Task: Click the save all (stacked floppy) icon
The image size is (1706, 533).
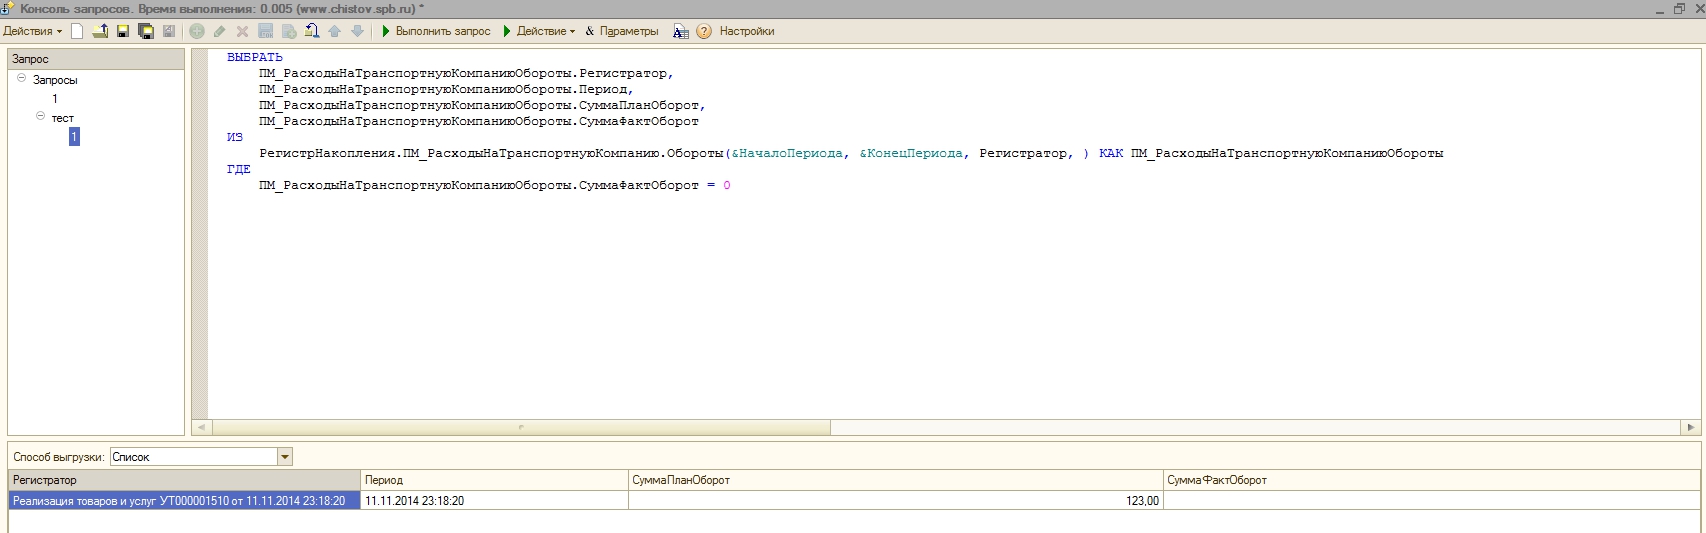Action: pyautogui.click(x=146, y=31)
